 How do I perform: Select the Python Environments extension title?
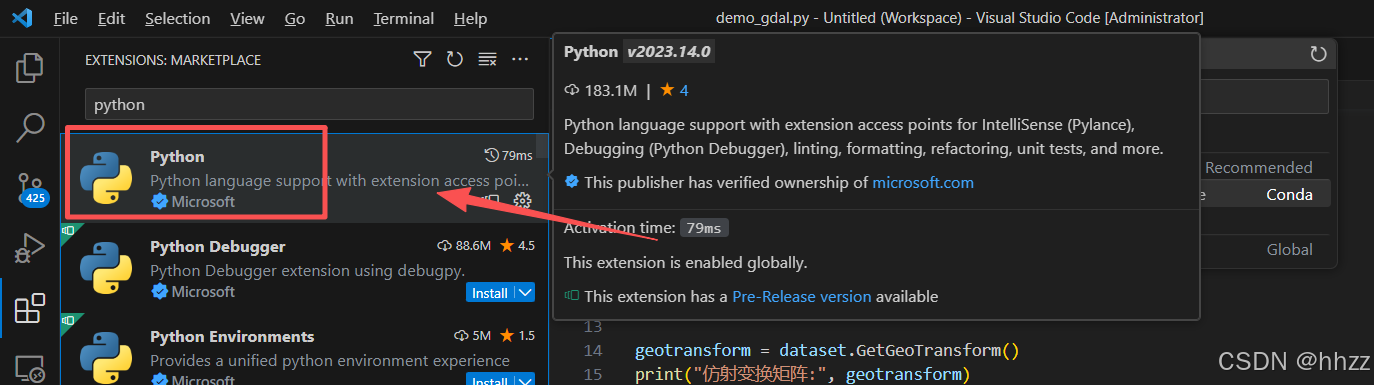[232, 336]
